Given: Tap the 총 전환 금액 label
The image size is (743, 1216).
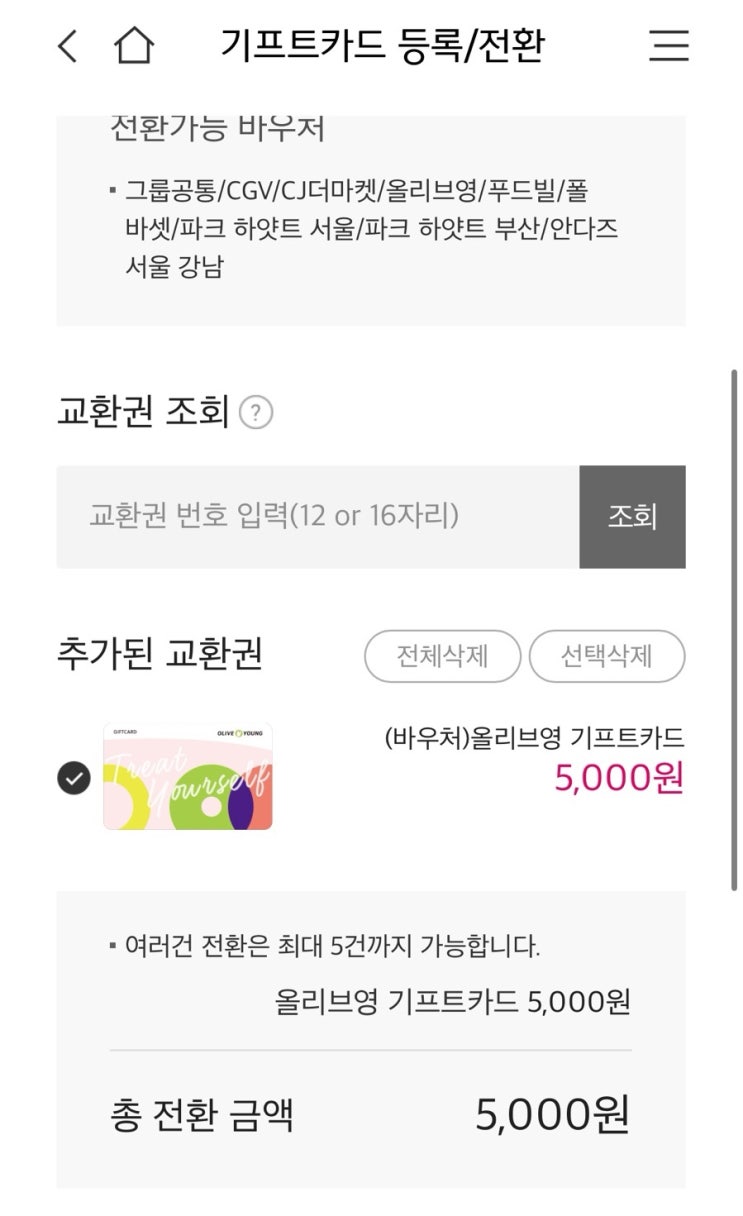Looking at the screenshot, I should 202,1115.
